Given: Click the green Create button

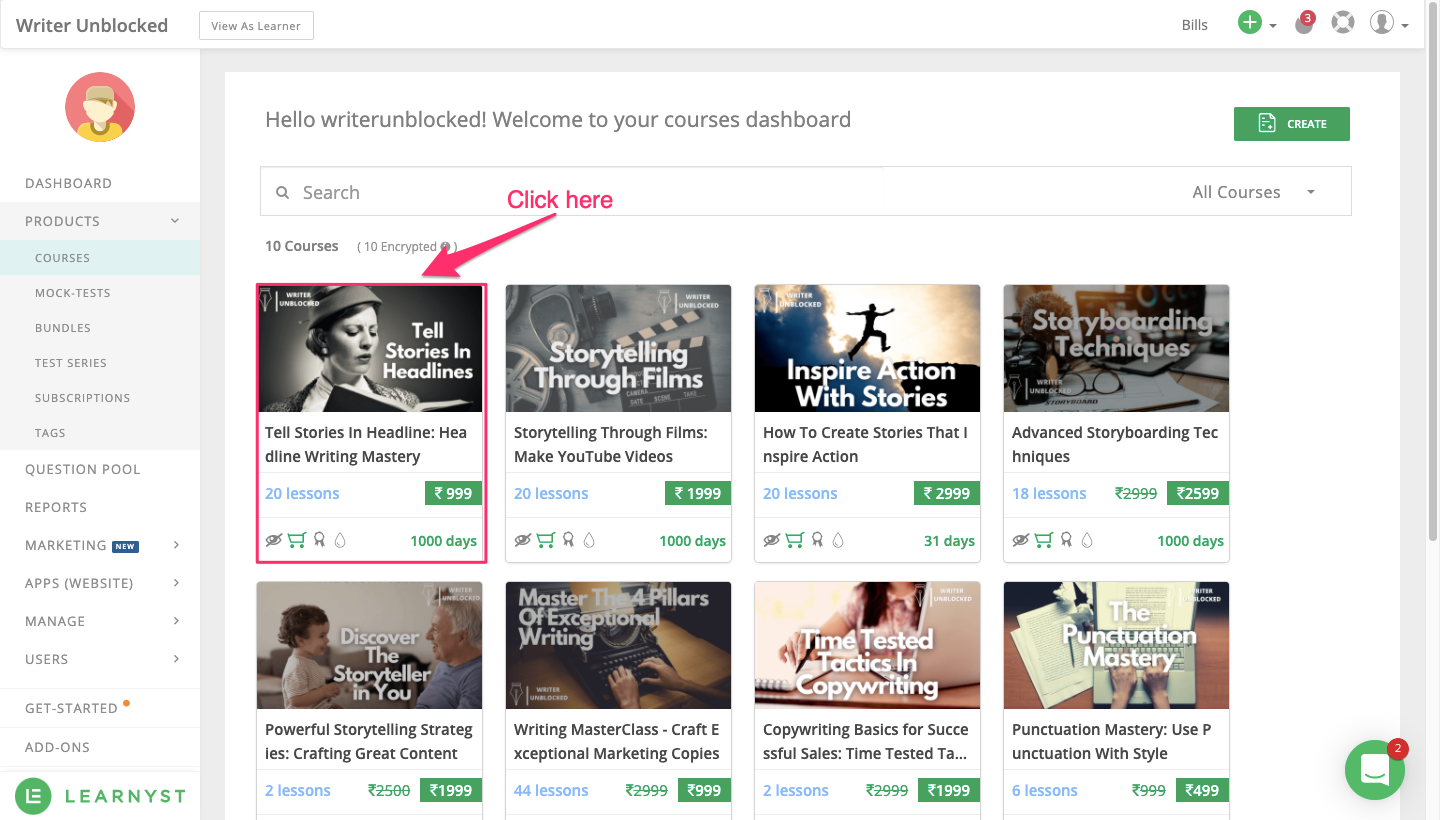Looking at the screenshot, I should pos(1291,124).
